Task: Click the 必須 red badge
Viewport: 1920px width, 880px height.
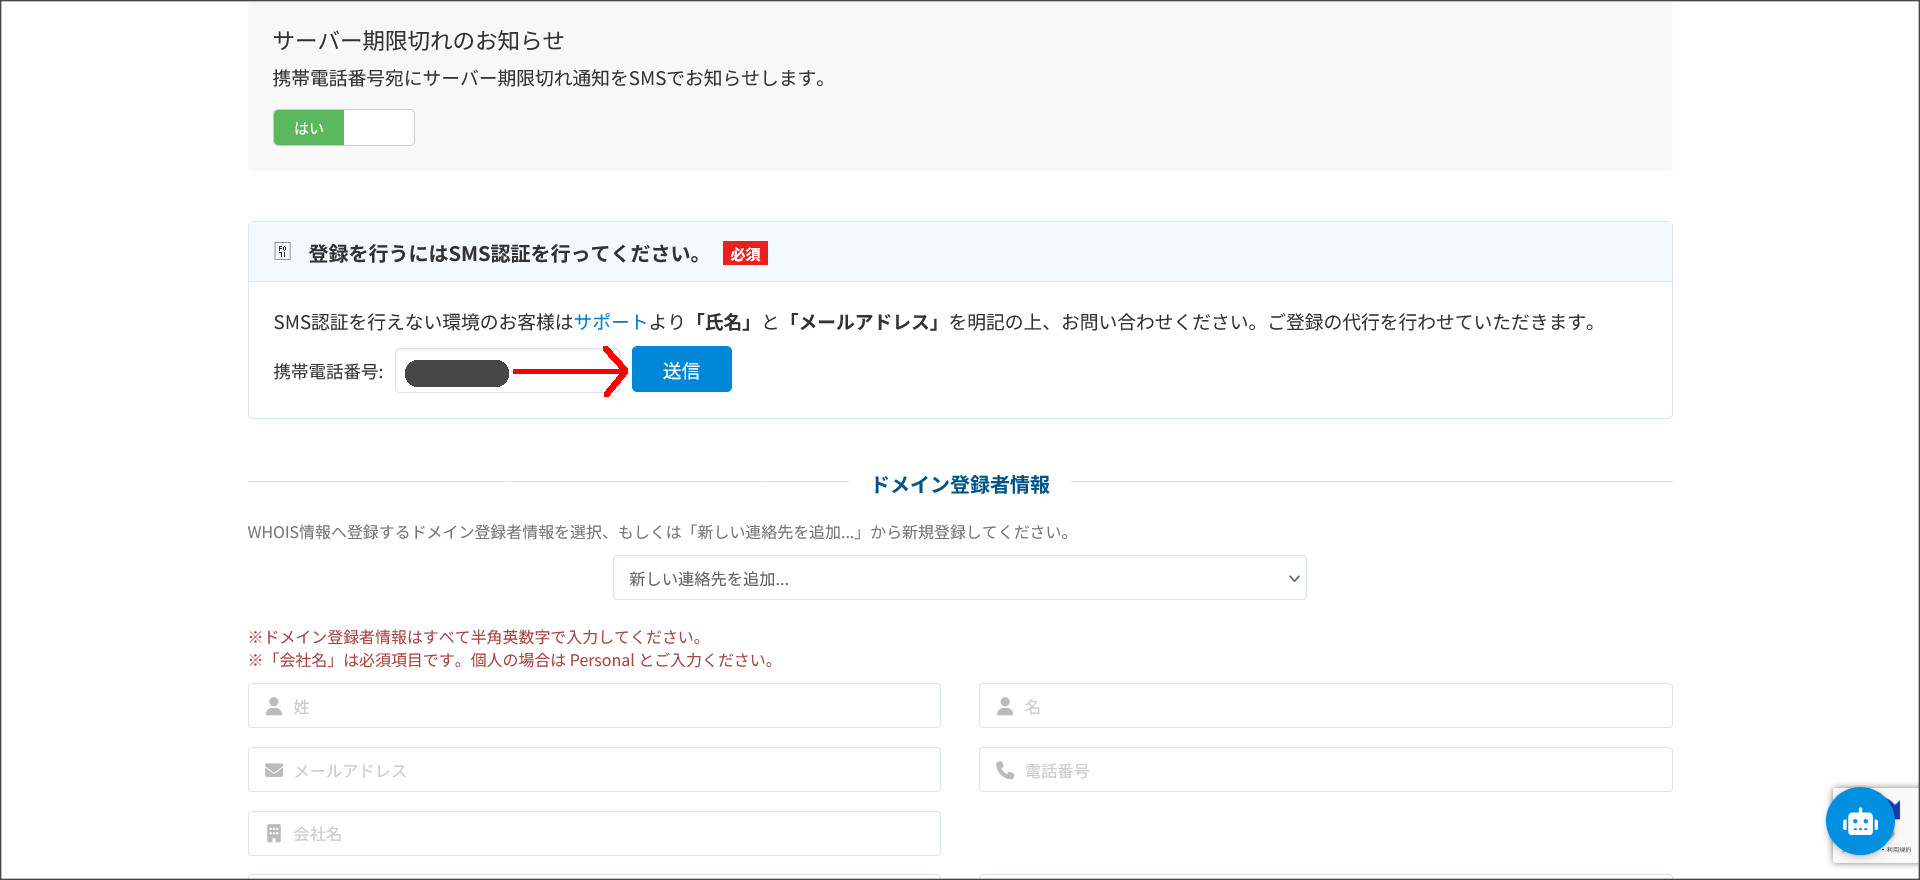Action: point(745,254)
